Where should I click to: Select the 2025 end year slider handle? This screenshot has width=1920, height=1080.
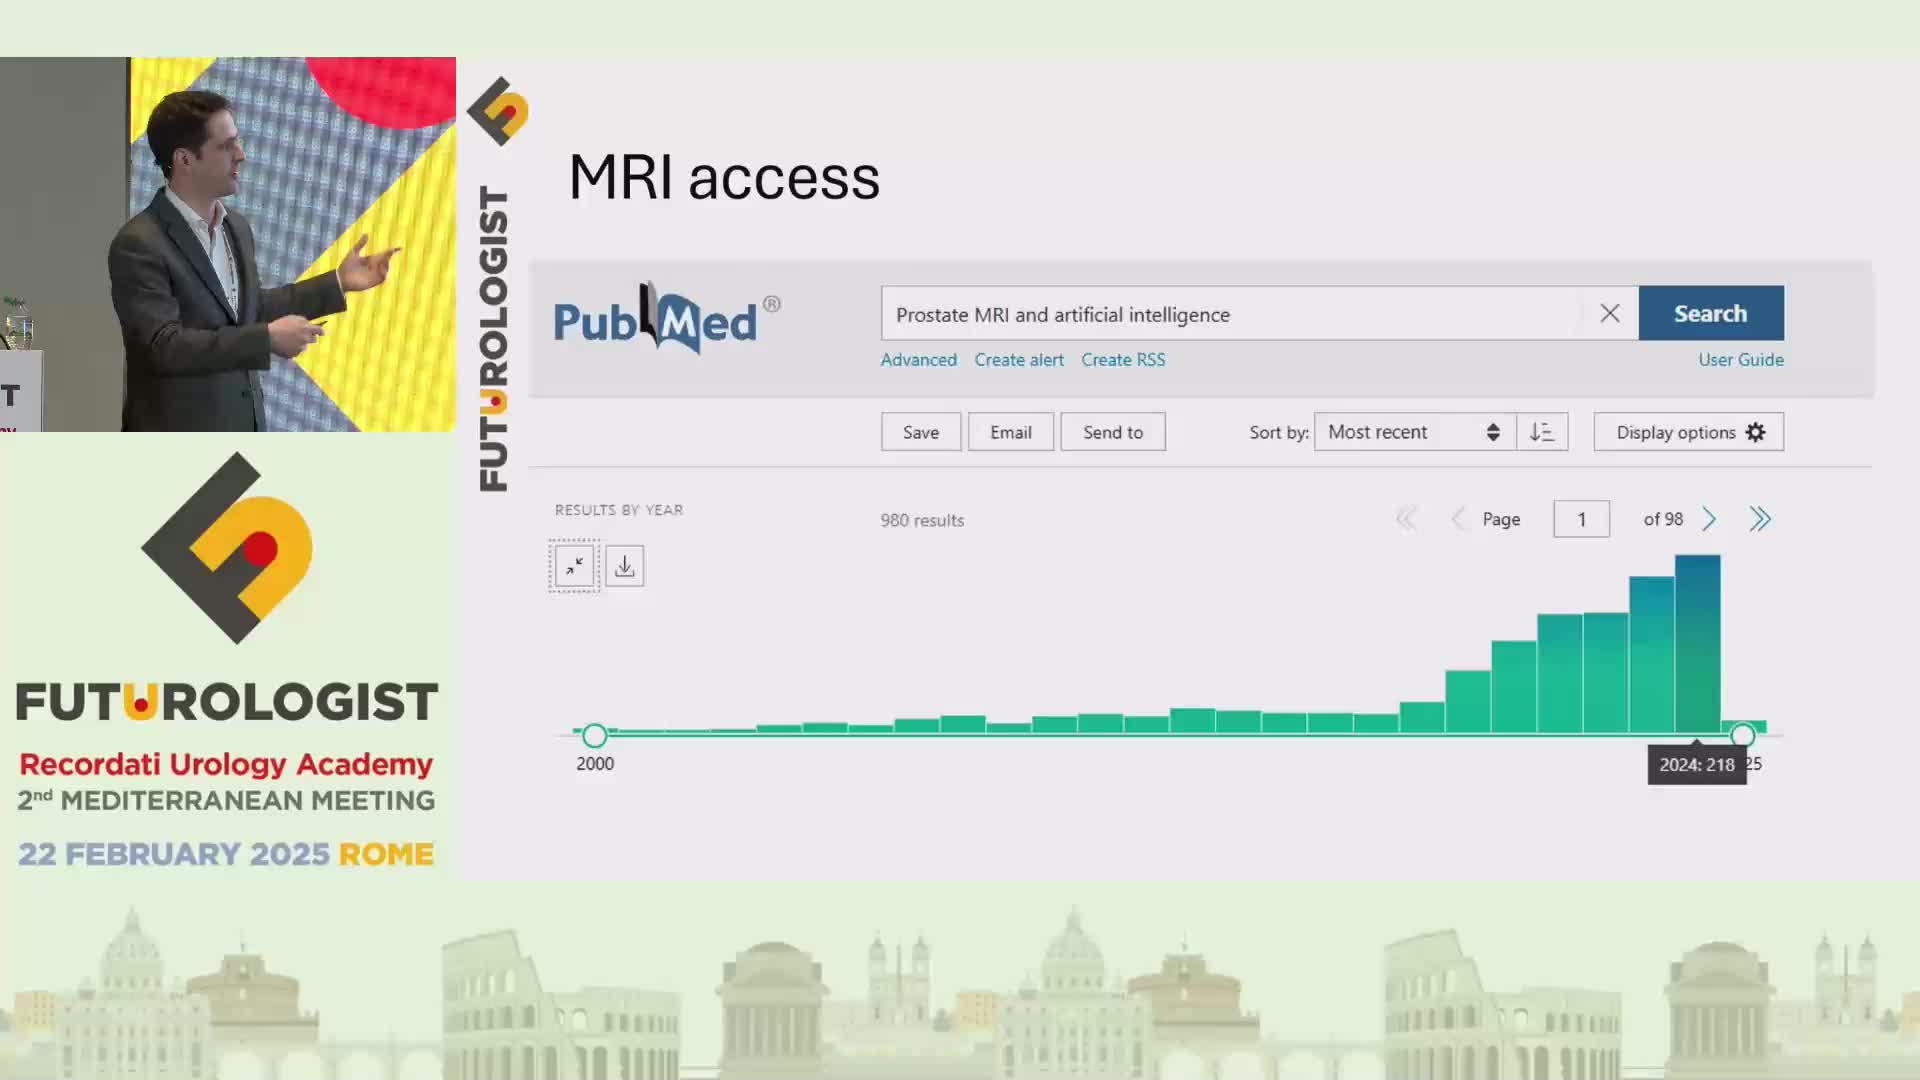[1743, 736]
